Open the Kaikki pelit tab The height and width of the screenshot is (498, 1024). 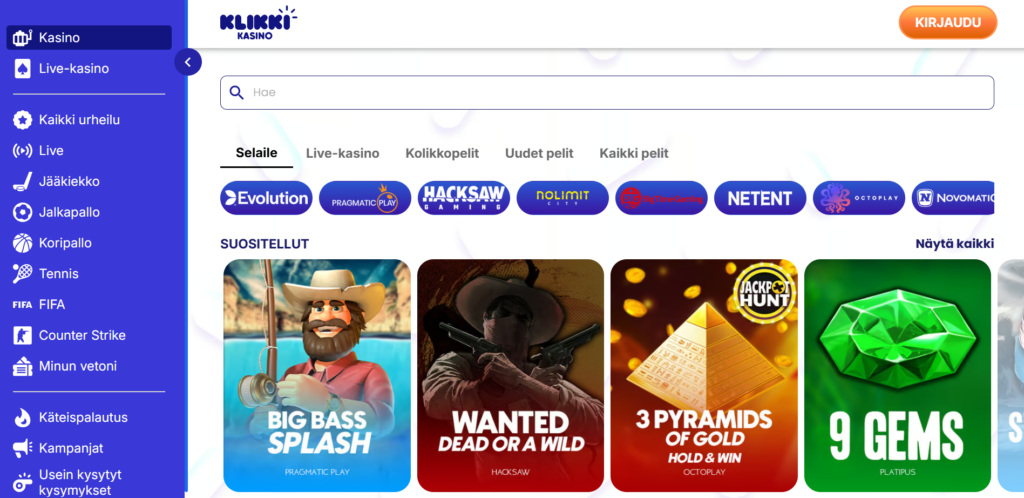click(634, 154)
